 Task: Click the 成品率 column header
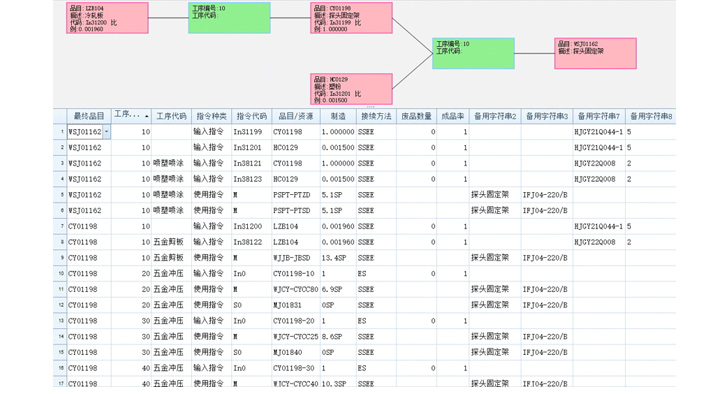[x=452, y=116]
